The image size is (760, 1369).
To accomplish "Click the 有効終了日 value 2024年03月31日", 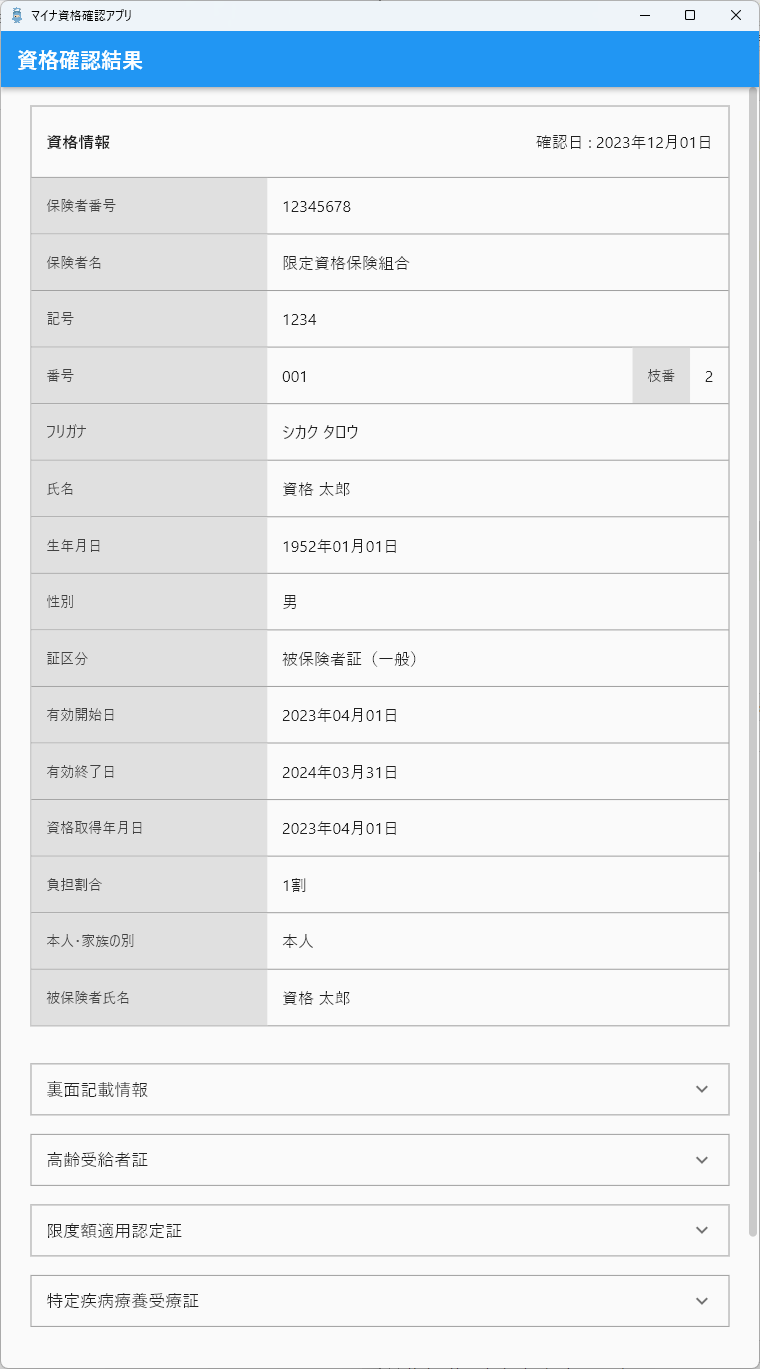I will 340,772.
